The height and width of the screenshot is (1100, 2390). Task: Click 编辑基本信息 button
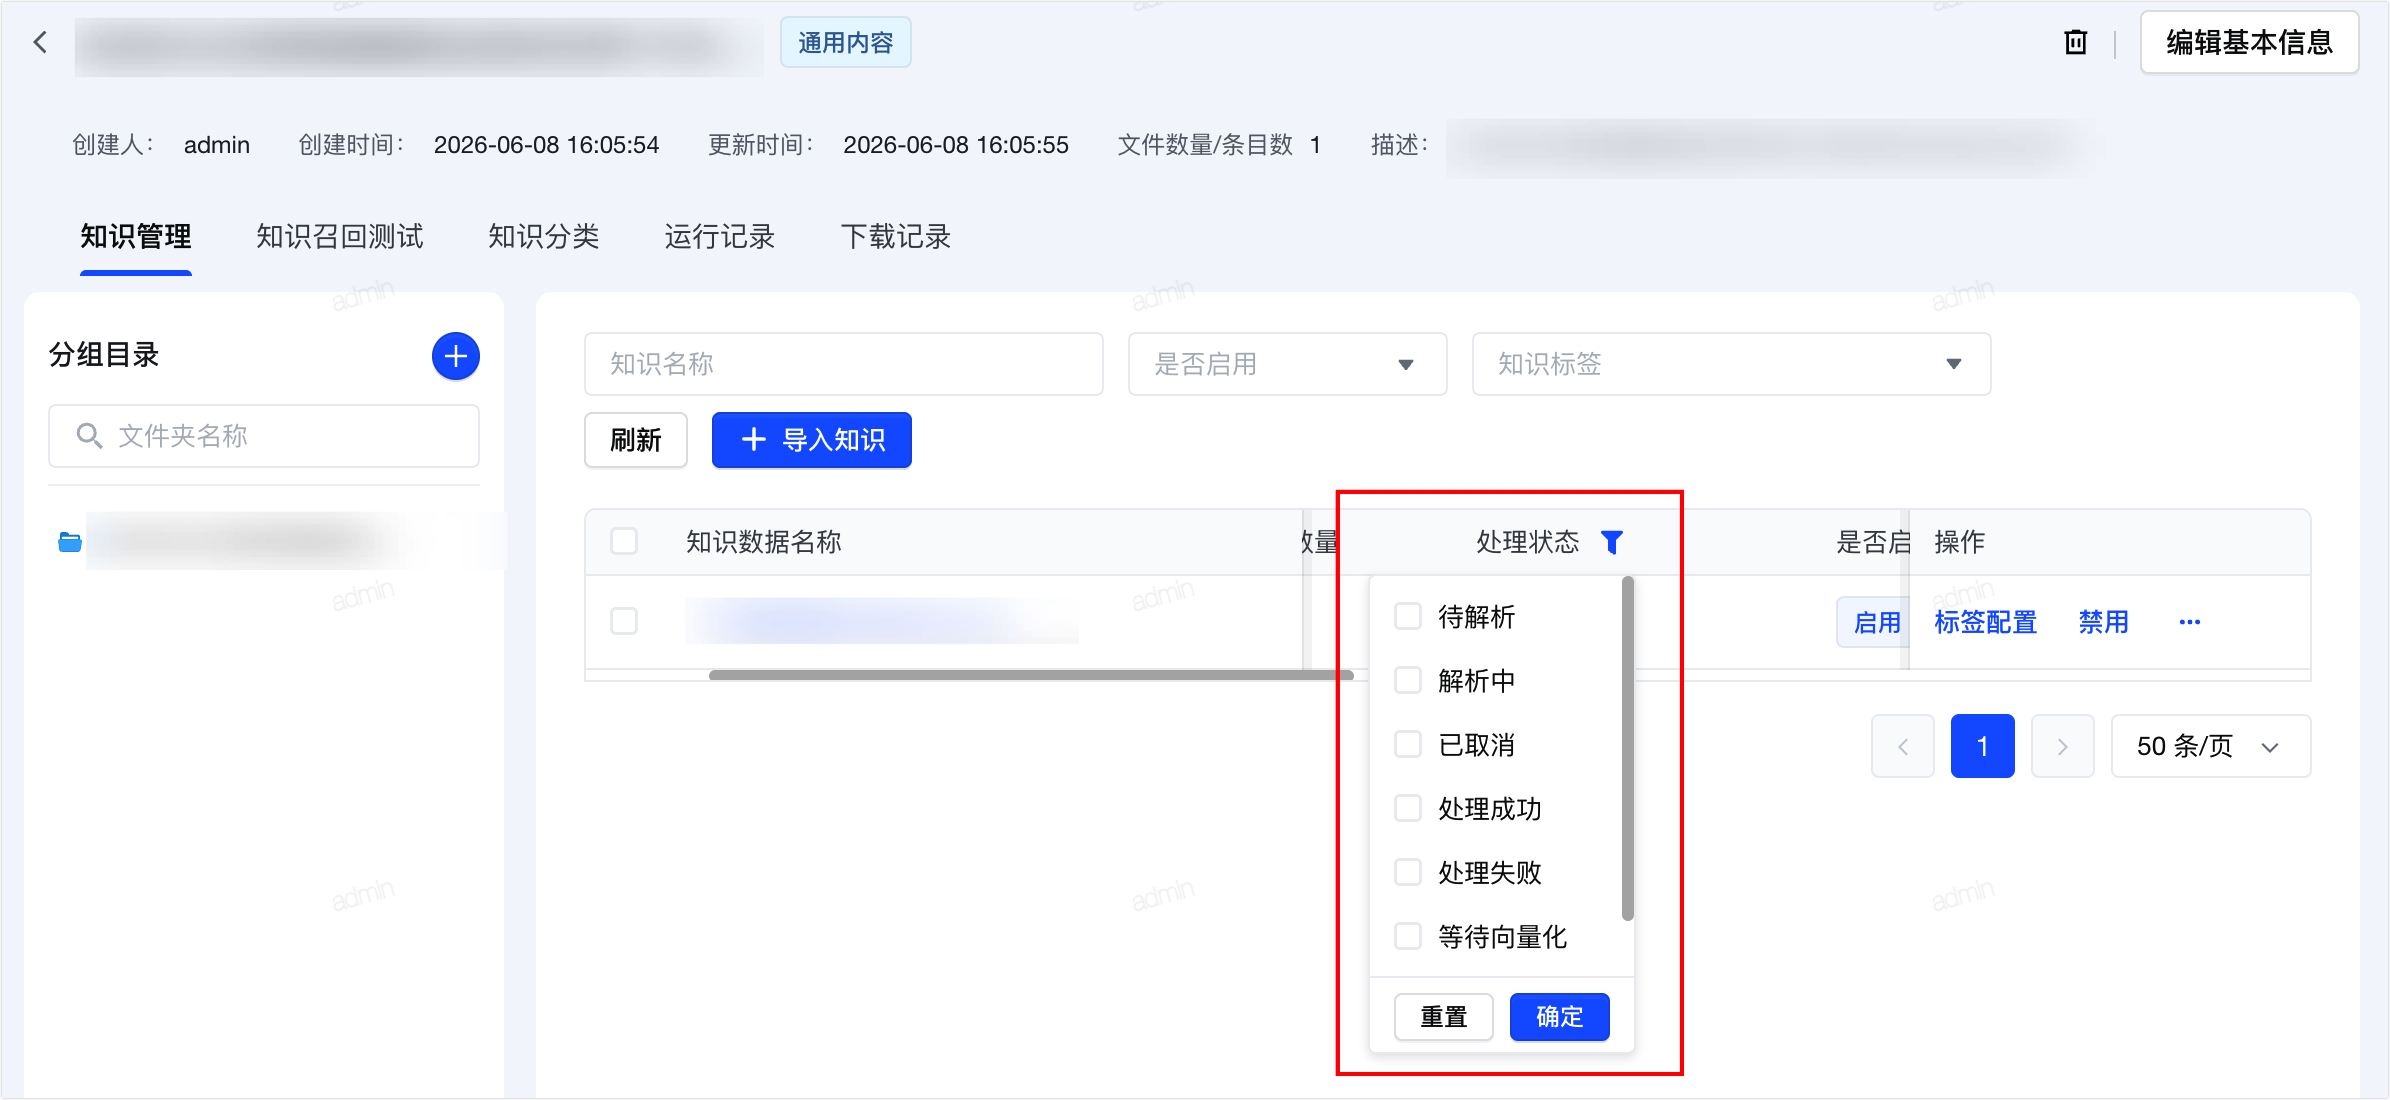pyautogui.click(x=2250, y=42)
